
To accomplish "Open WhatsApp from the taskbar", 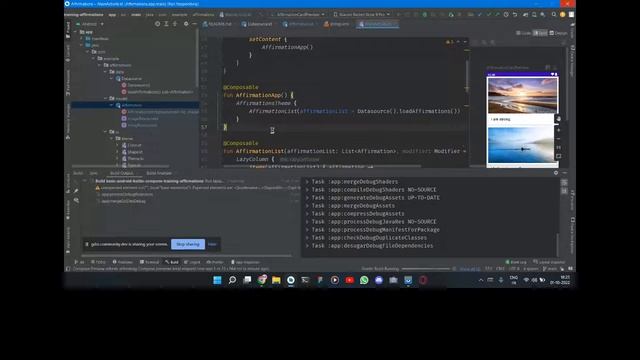I will (364, 280).
